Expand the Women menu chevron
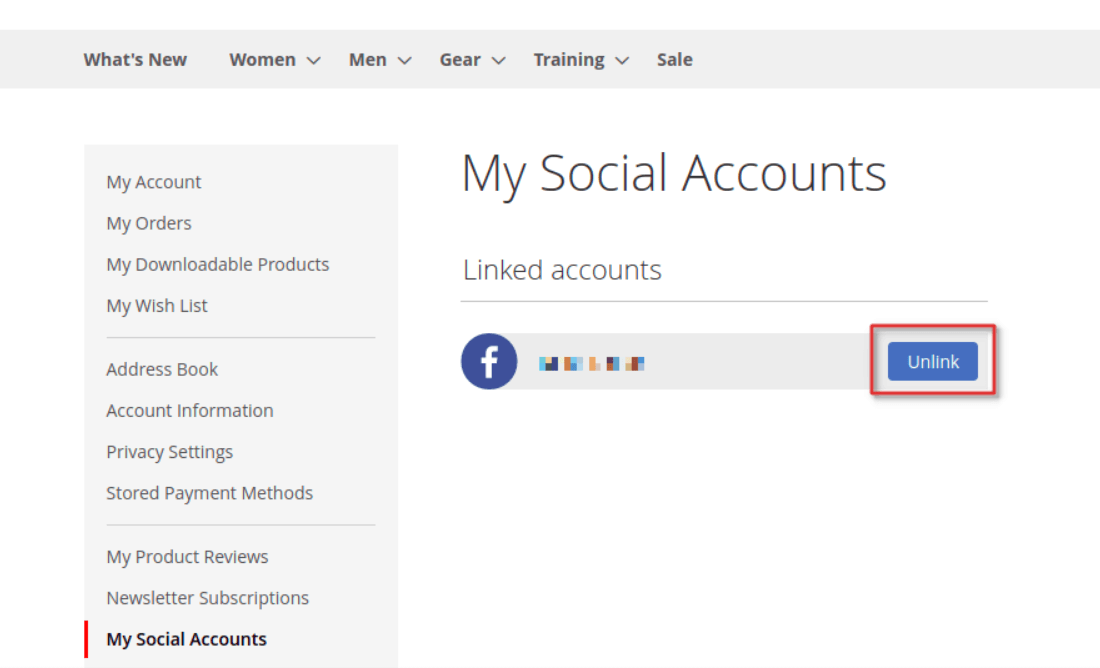The width and height of the screenshot is (1100, 668). pyautogui.click(x=313, y=61)
